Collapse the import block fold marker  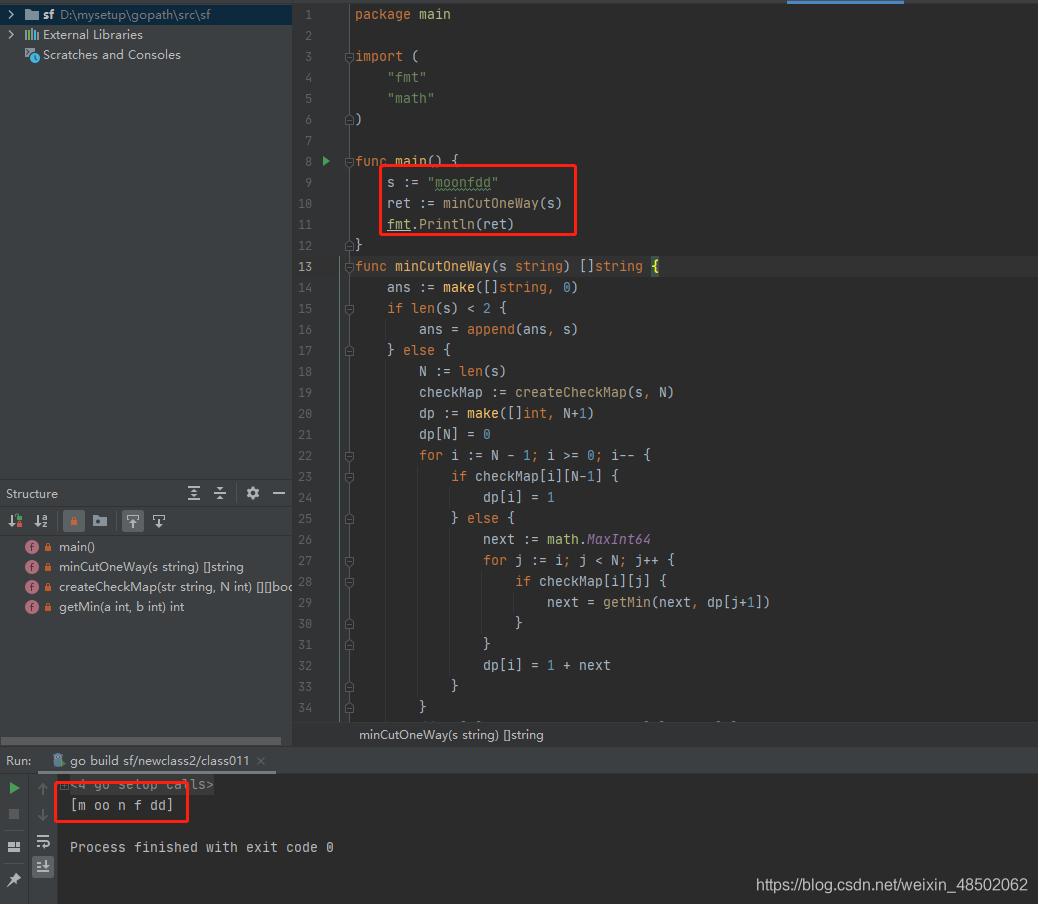coord(349,58)
